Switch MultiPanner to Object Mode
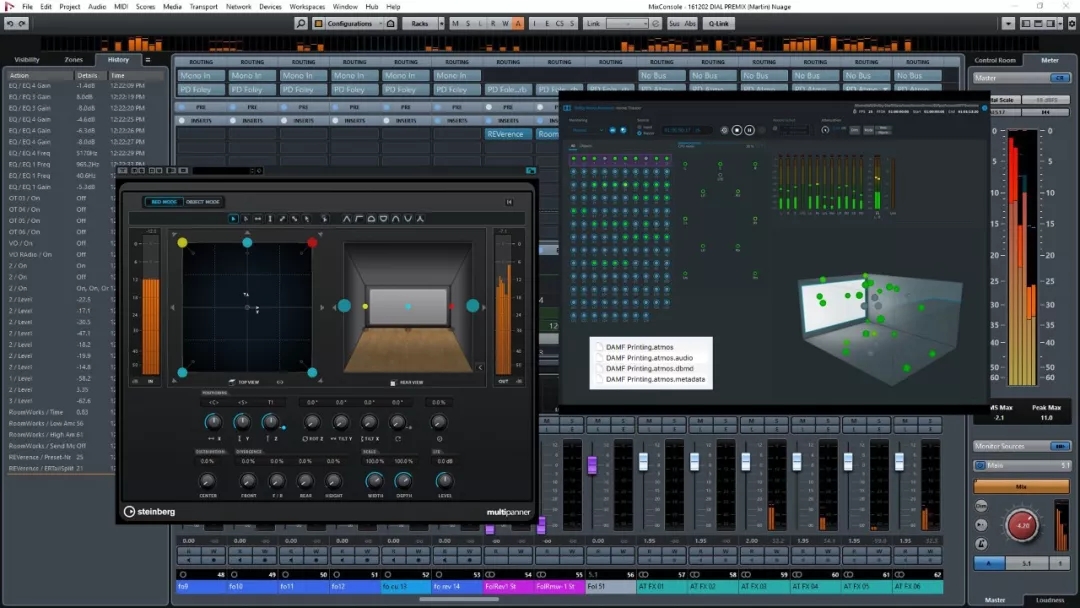 click(203, 201)
